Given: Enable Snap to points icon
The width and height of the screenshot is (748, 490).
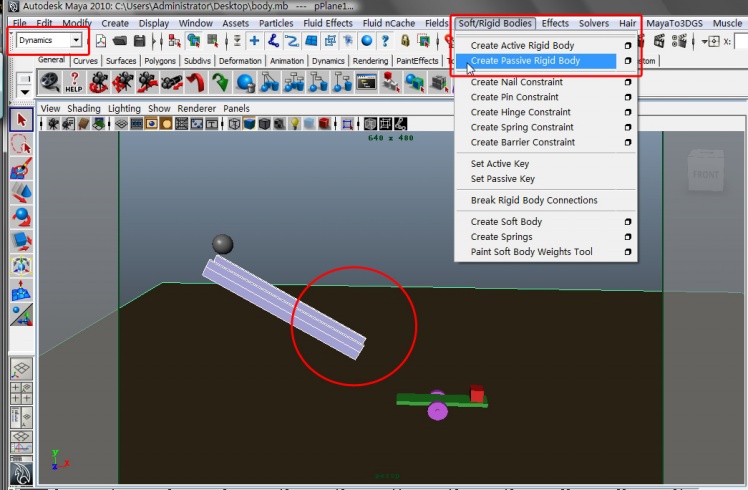Looking at the screenshot, I should 291,41.
